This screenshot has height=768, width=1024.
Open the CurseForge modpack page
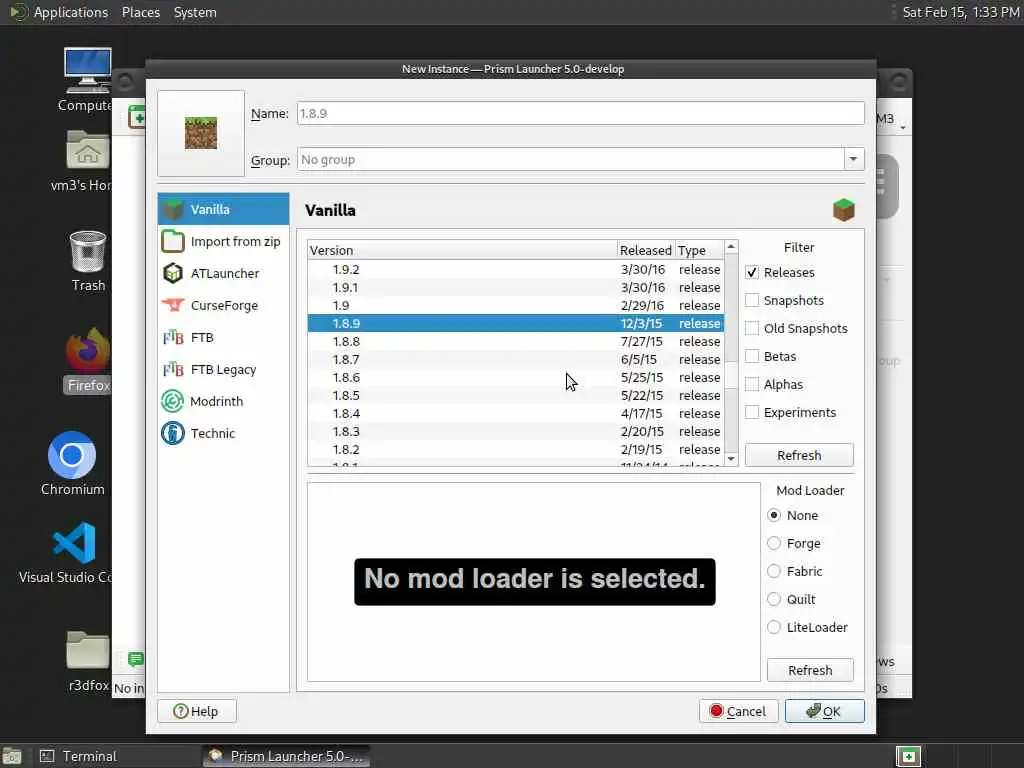click(223, 305)
